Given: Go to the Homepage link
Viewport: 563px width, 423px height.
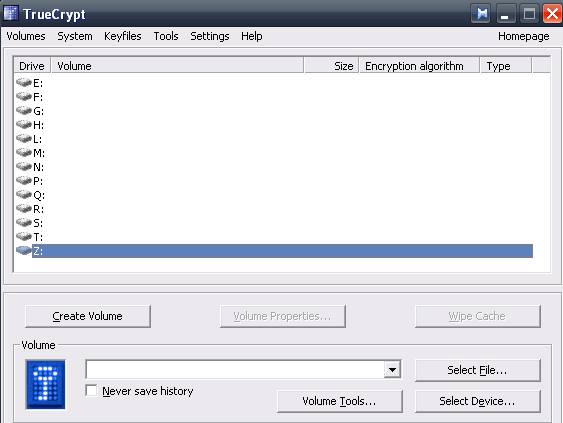Looking at the screenshot, I should click(x=524, y=36).
